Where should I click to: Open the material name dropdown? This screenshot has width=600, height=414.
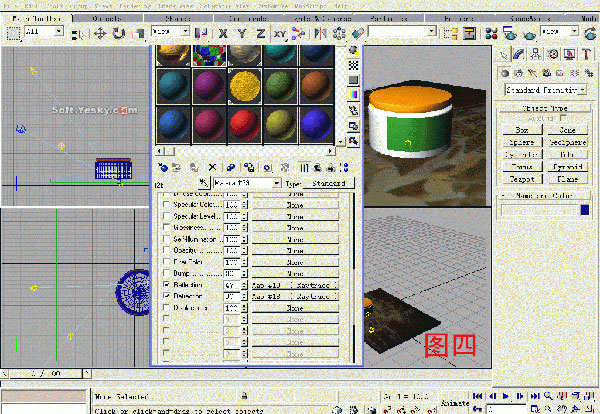click(x=277, y=183)
